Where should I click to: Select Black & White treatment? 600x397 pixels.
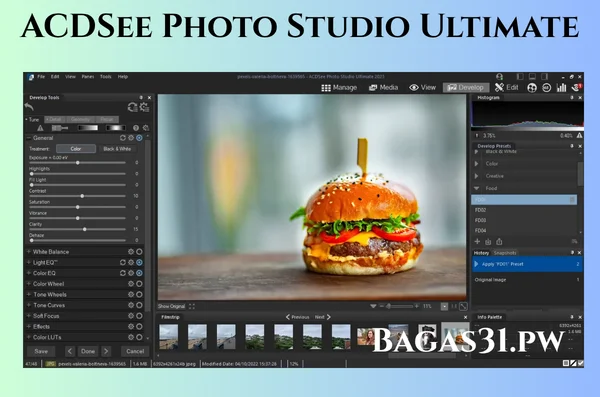(117, 149)
